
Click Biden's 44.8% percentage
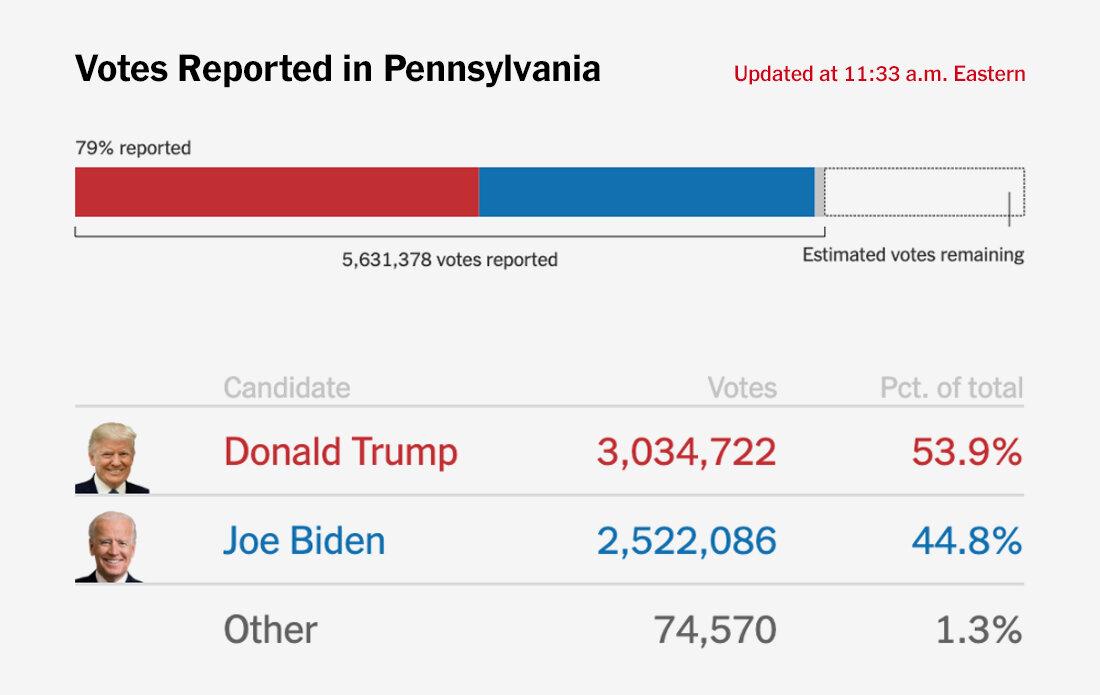pos(966,541)
